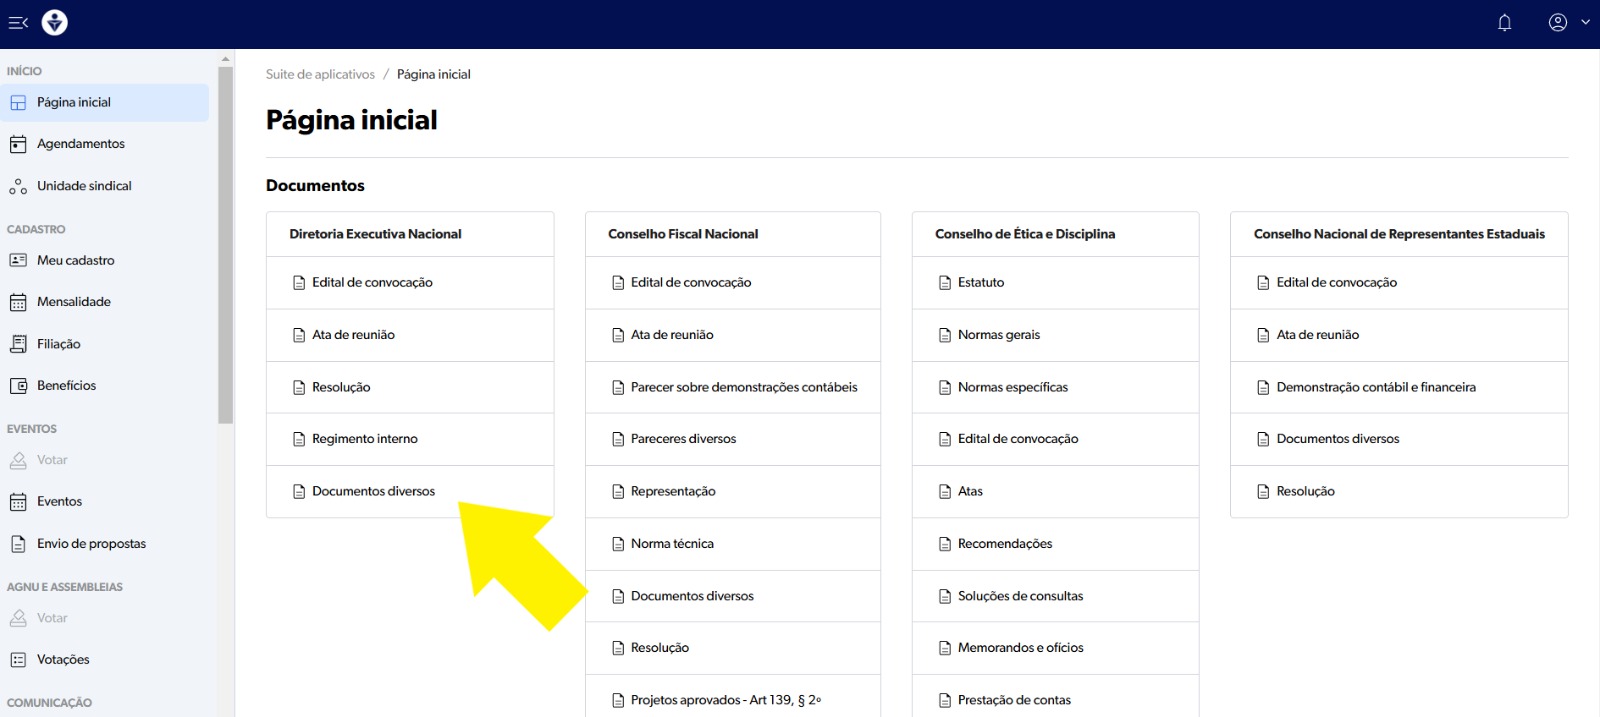The width and height of the screenshot is (1600, 717).
Task: Open Votações under AGNU e Assembleias
Action: click(x=63, y=660)
